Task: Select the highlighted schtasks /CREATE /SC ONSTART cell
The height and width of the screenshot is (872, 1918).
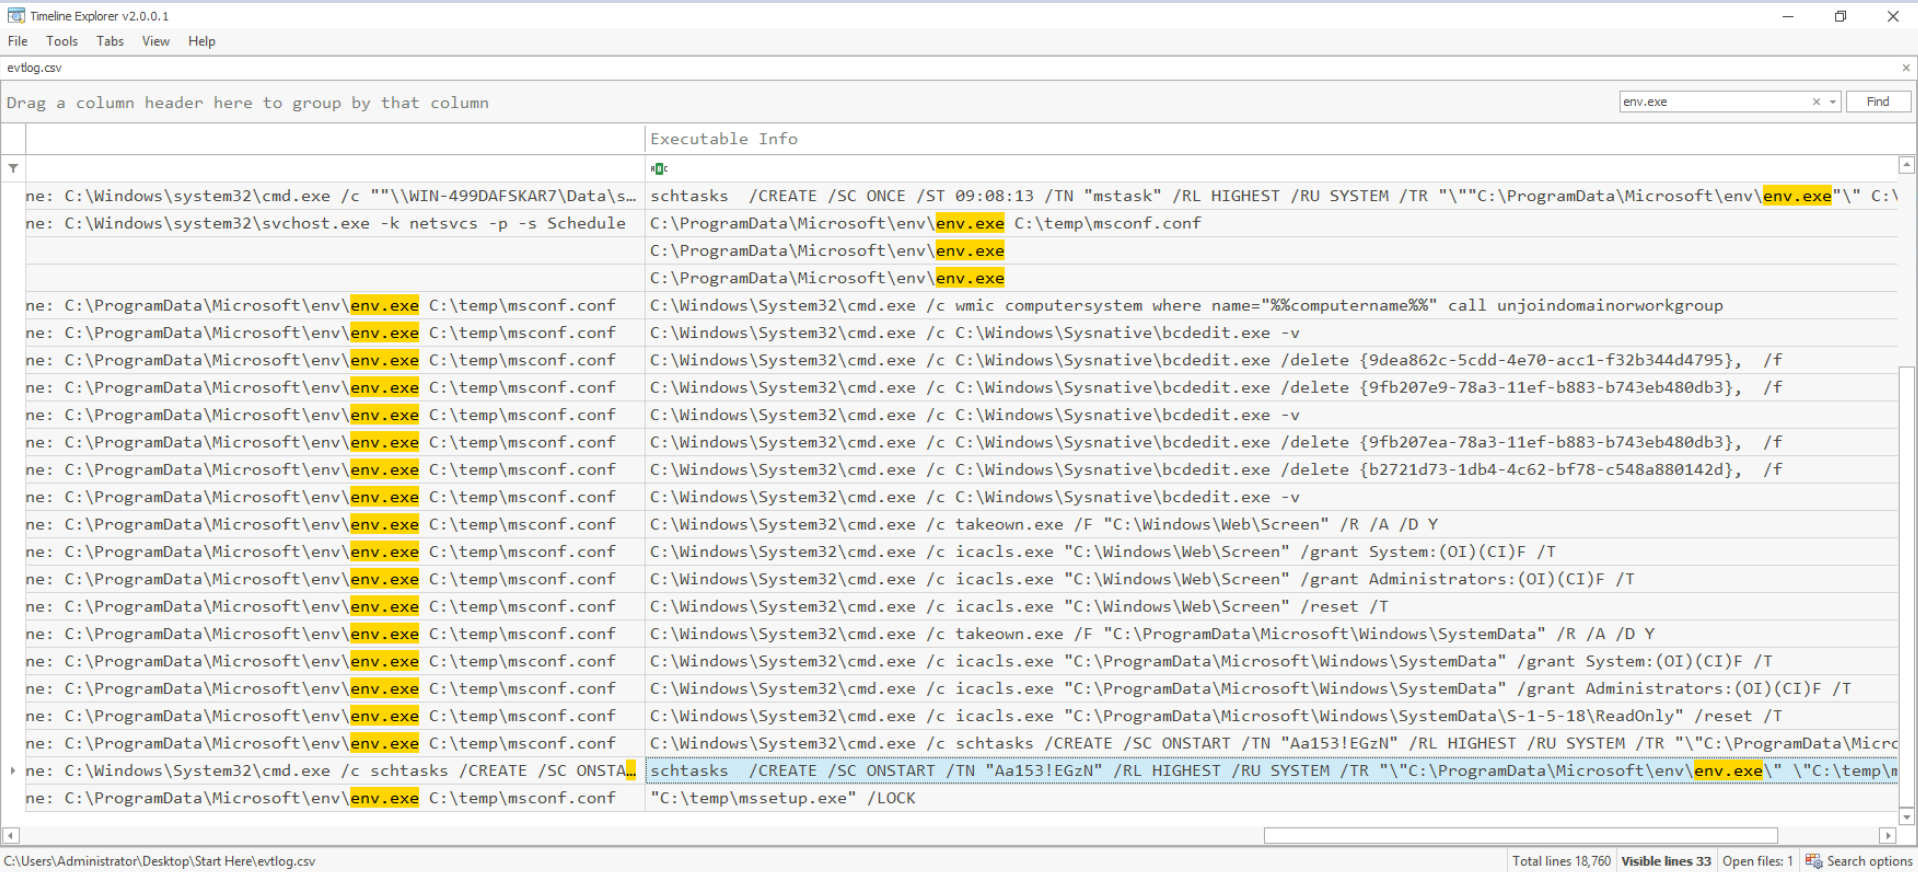Action: pyautogui.click(x=1271, y=771)
